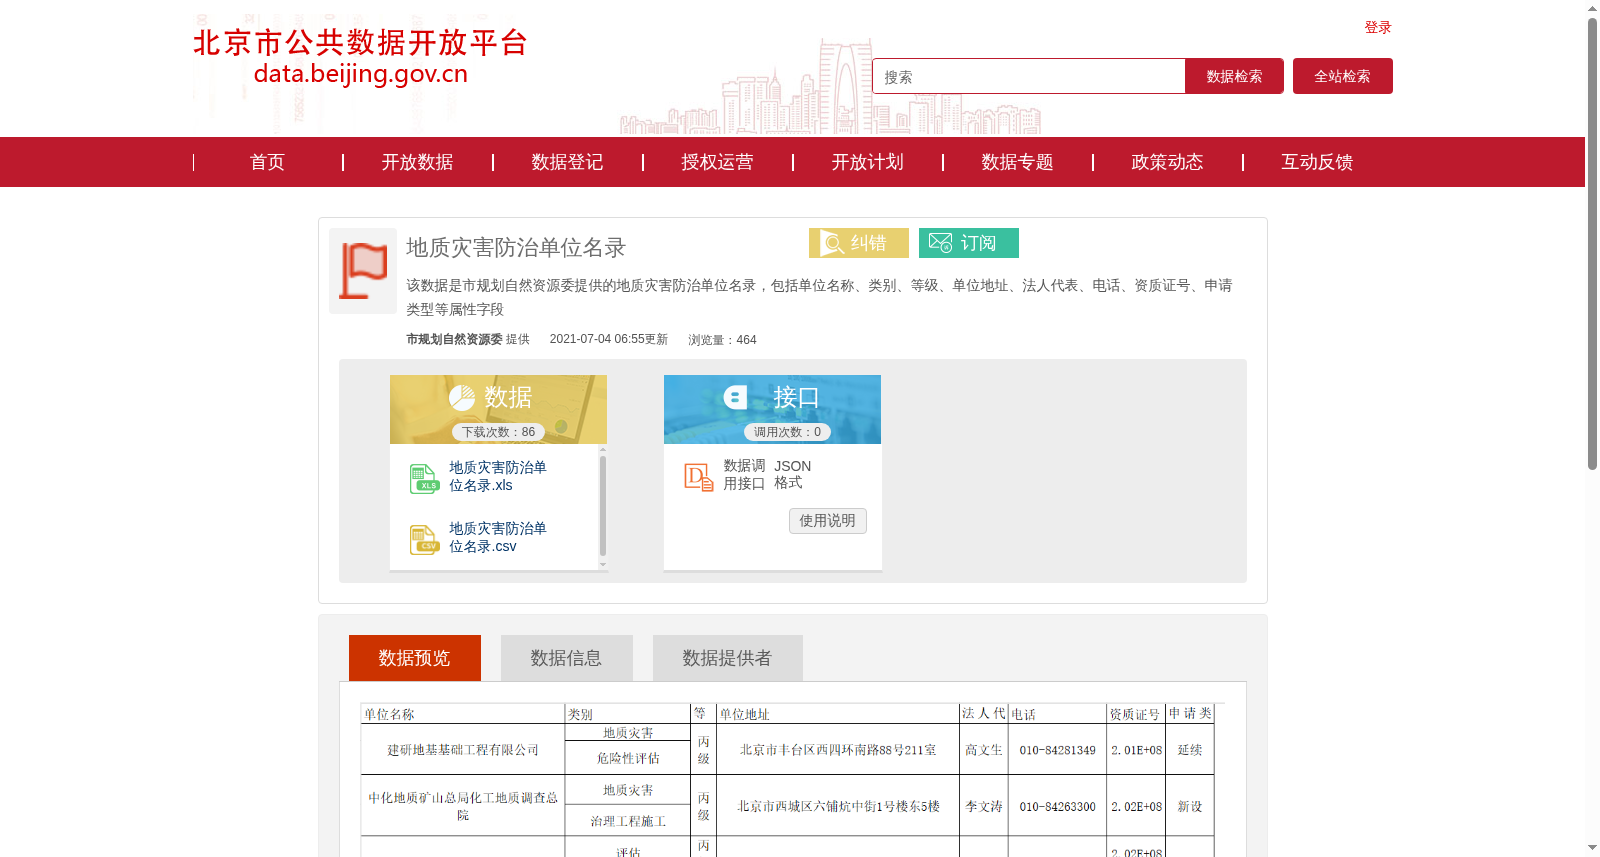Click the page vertical scrollbar

click(x=1592, y=243)
